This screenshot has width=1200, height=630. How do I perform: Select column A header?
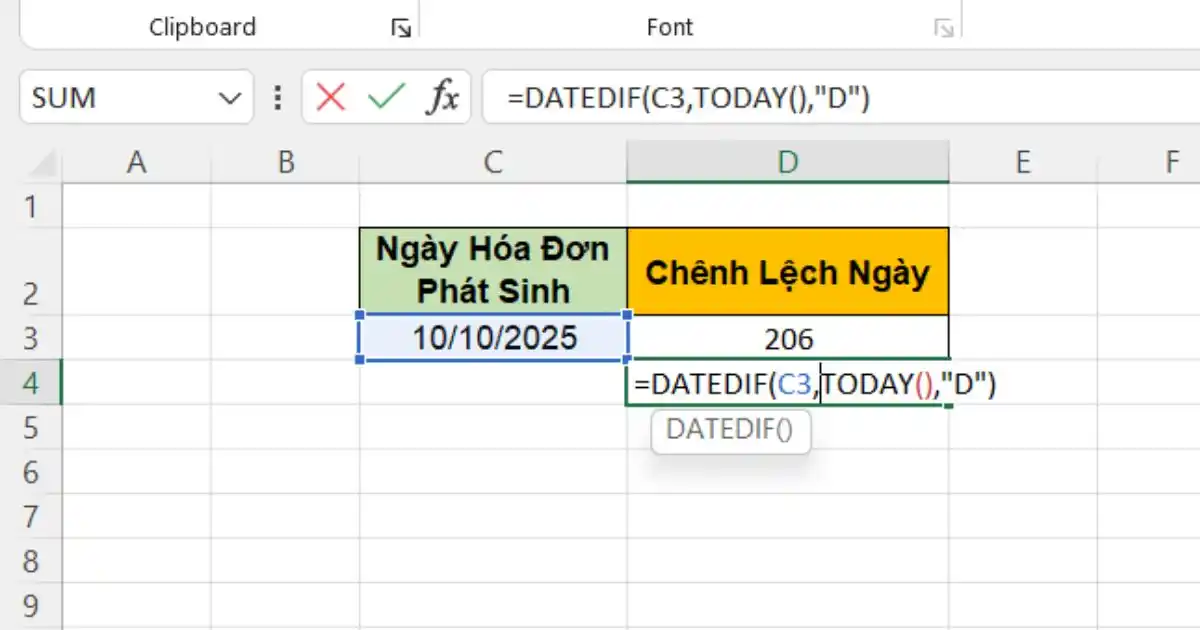[x=137, y=162]
